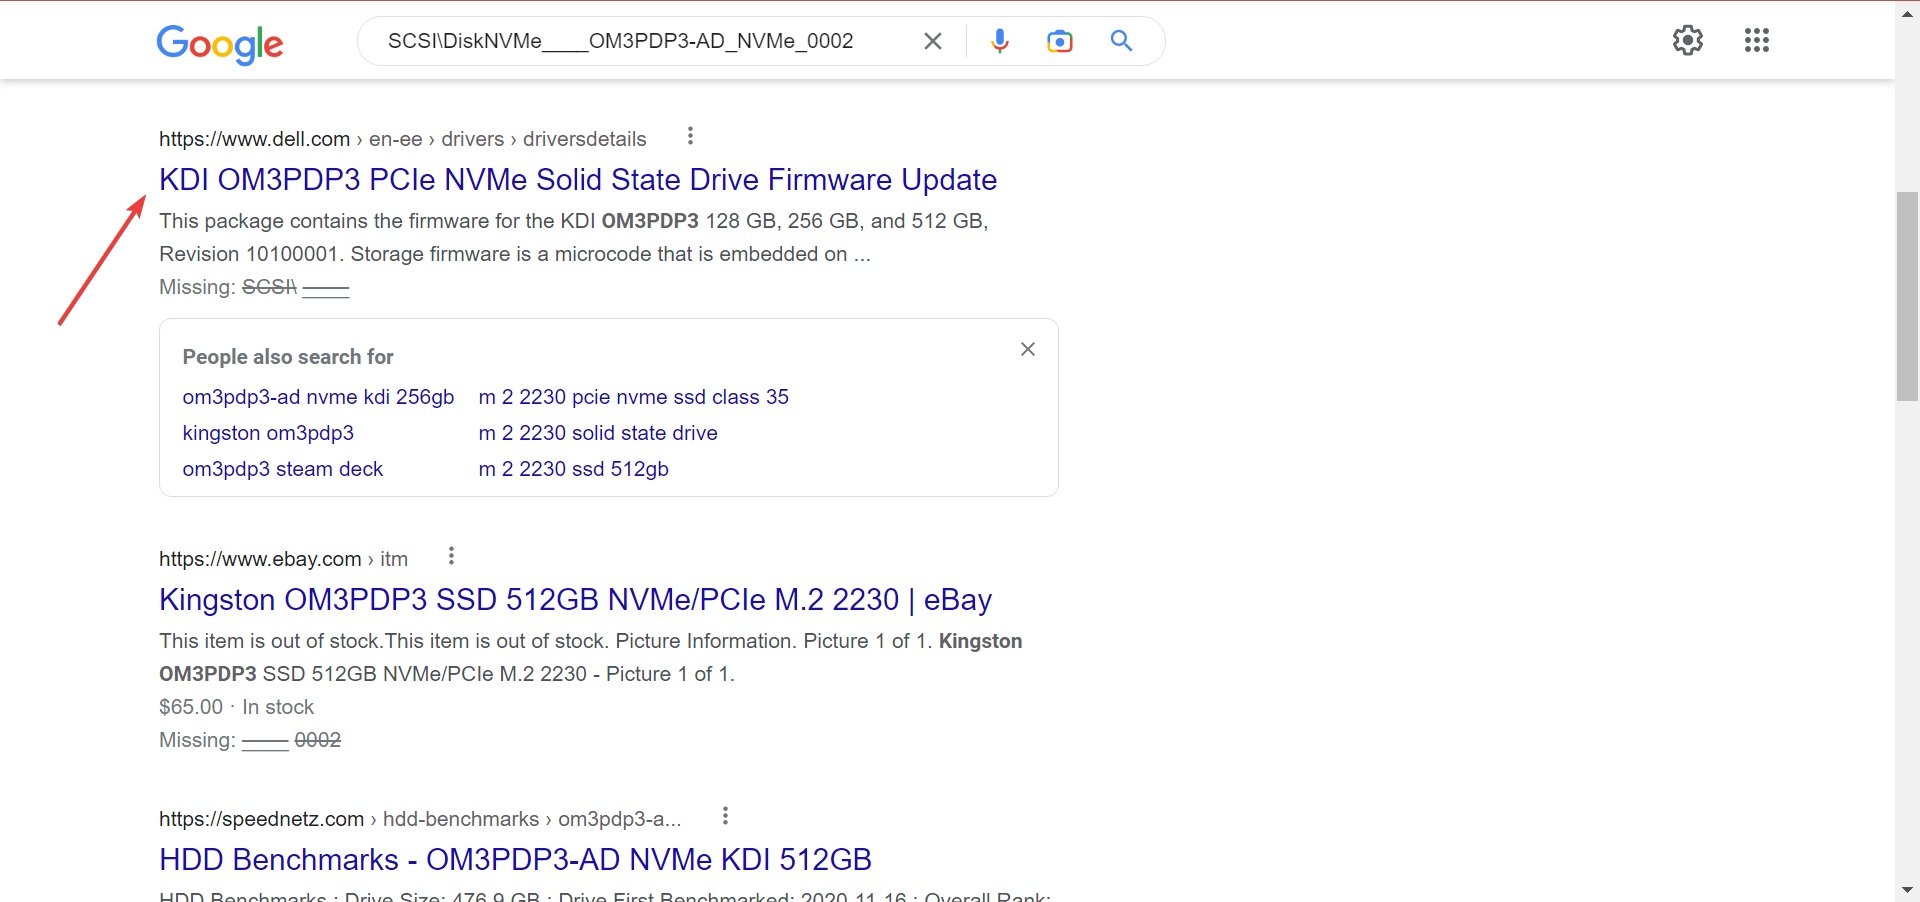The image size is (1920, 902).
Task: Open Google quick settings gear
Action: pos(1688,40)
